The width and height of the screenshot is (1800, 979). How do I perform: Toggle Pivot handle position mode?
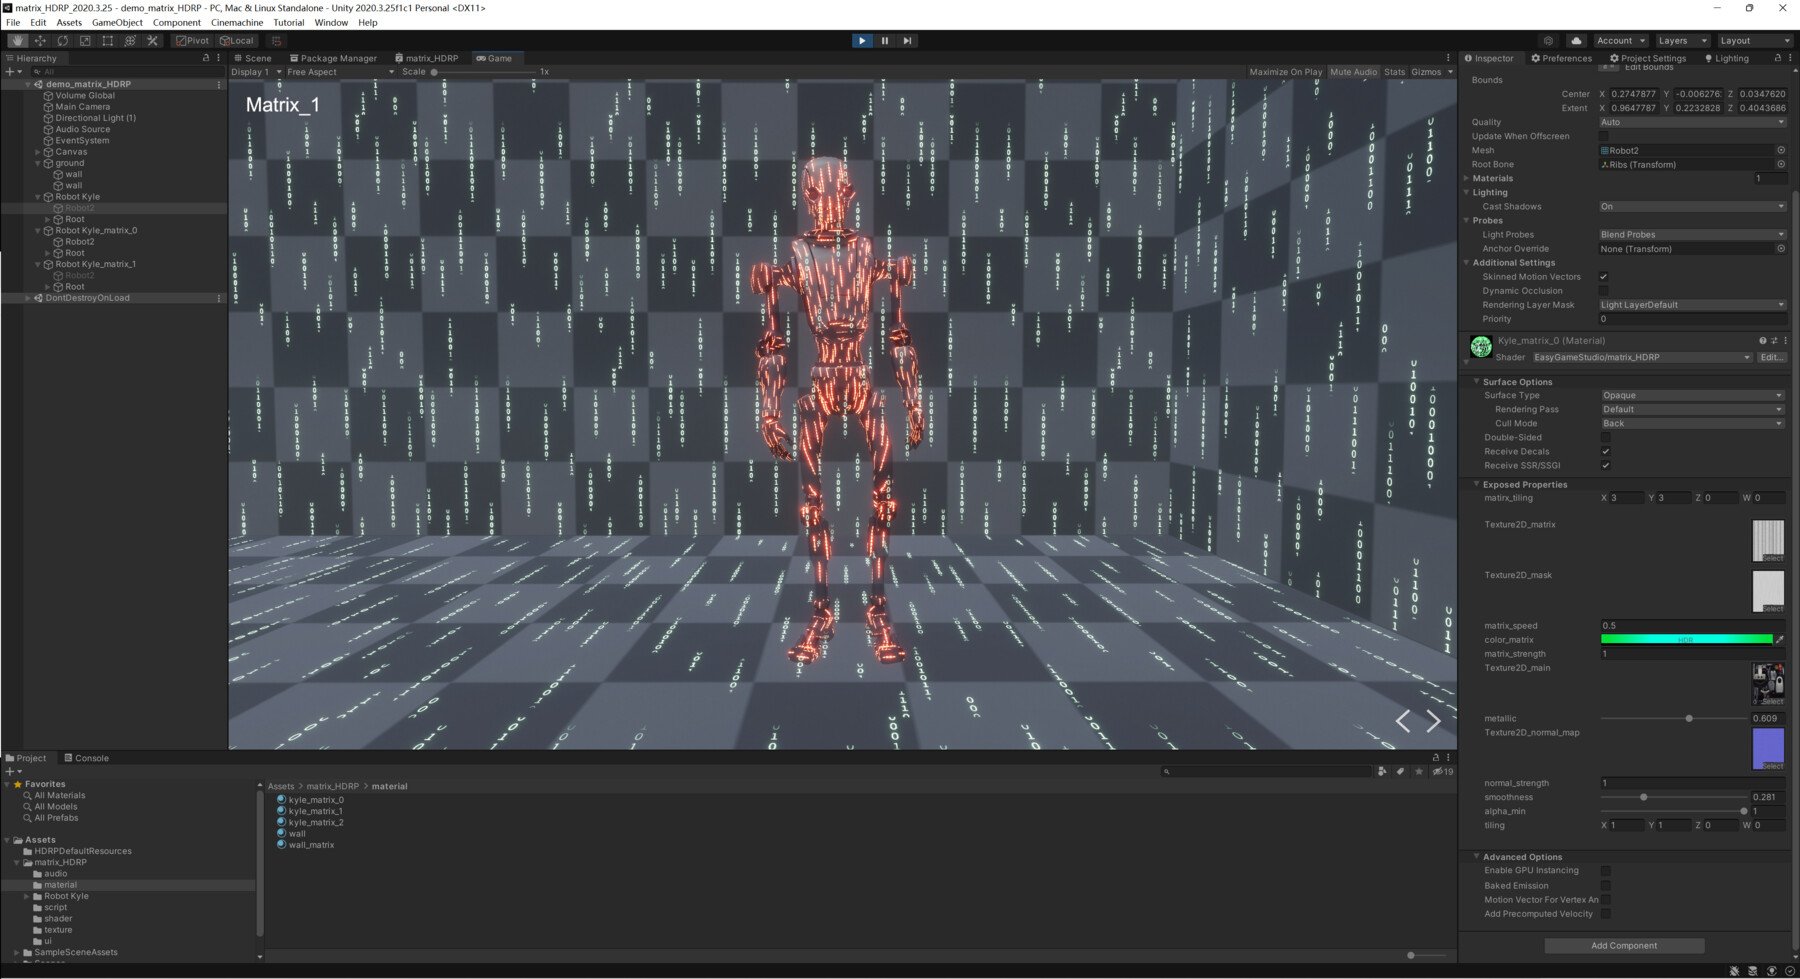pyautogui.click(x=192, y=40)
